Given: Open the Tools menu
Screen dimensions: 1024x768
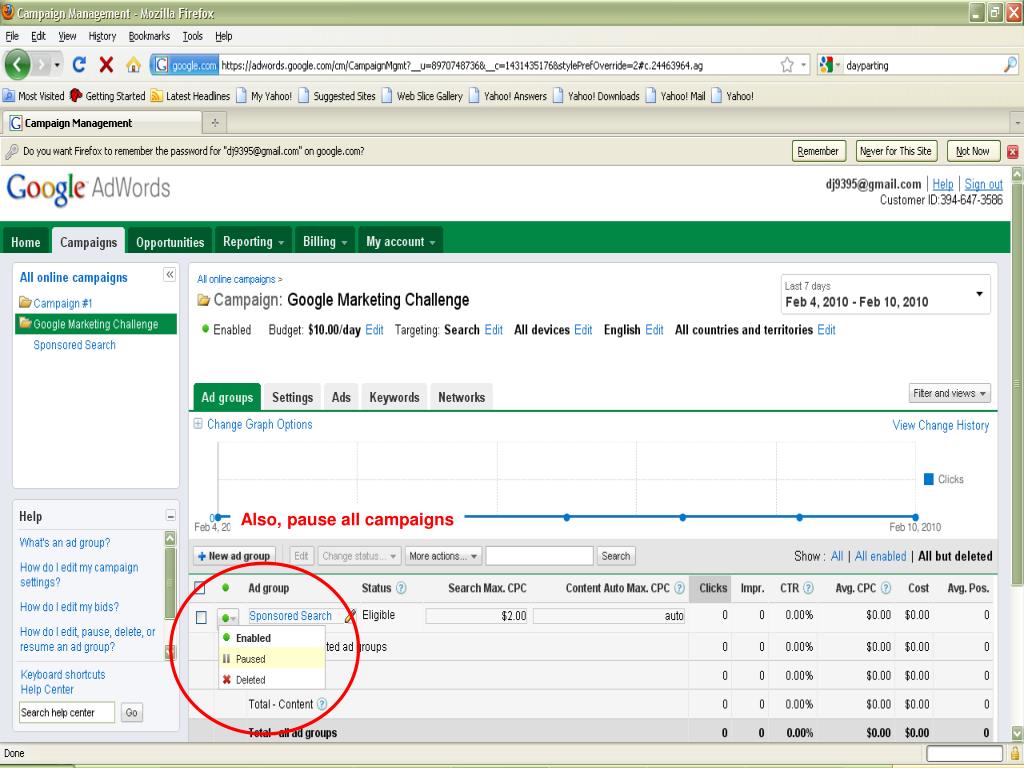Looking at the screenshot, I should tap(192, 36).
